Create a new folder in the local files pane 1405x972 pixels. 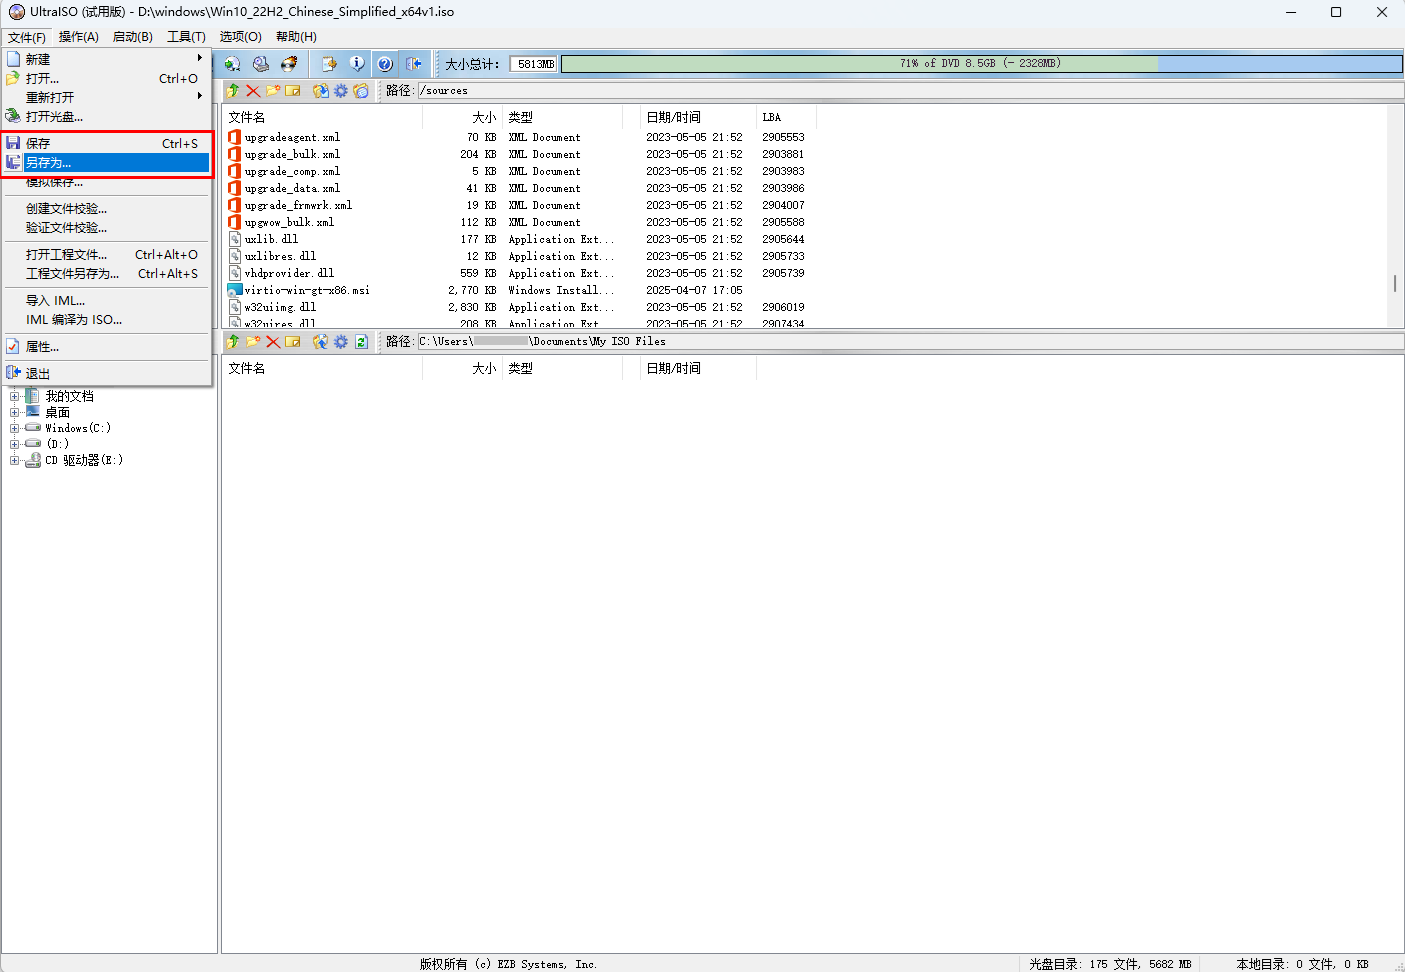coord(253,342)
